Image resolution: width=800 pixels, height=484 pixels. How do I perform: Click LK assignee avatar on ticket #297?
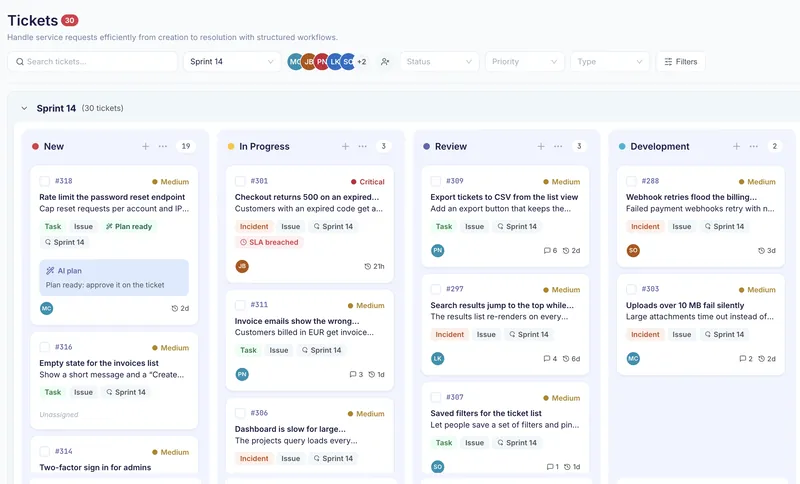pos(438,359)
